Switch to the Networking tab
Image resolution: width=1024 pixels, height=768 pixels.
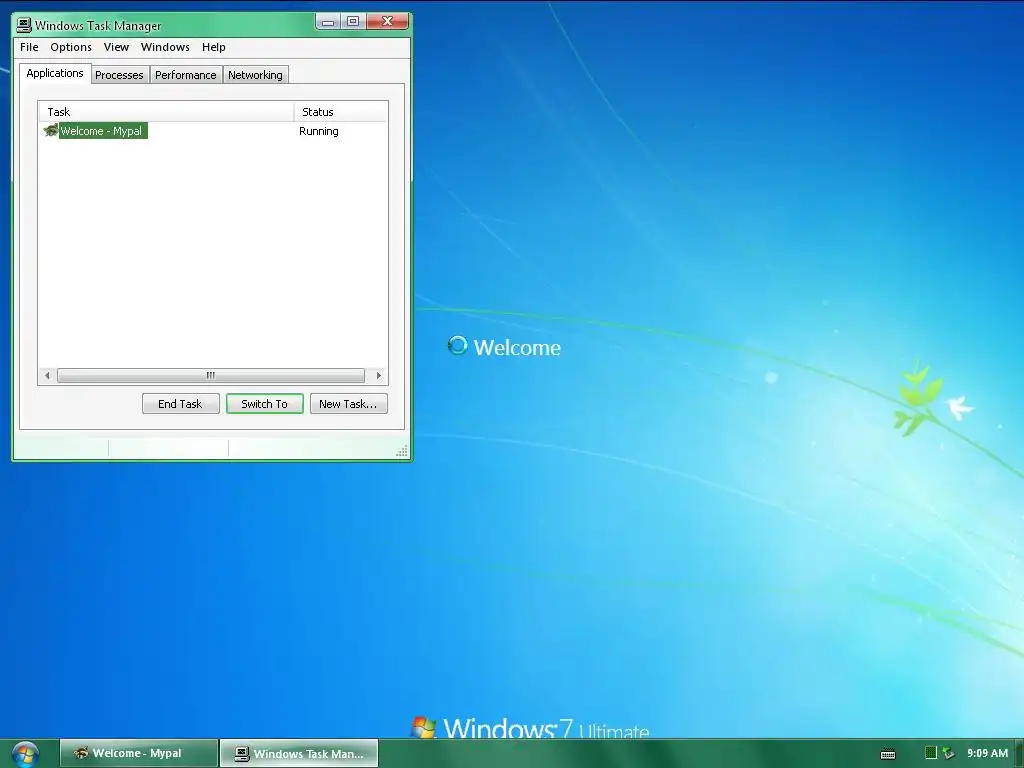point(255,75)
